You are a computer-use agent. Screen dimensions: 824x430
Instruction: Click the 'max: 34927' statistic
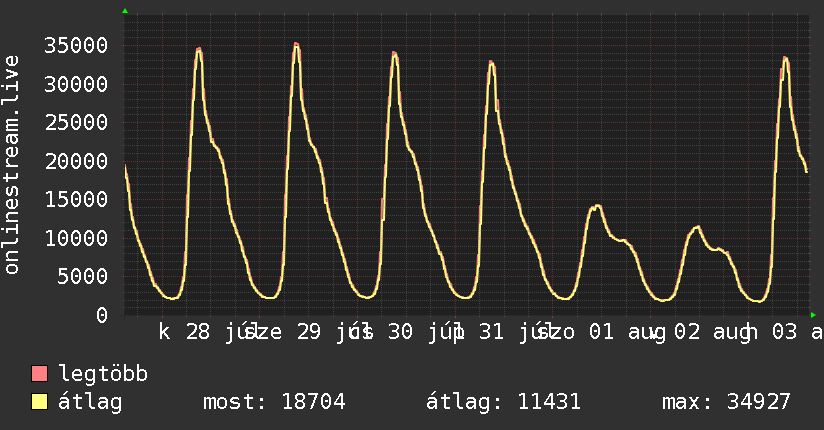click(726, 402)
